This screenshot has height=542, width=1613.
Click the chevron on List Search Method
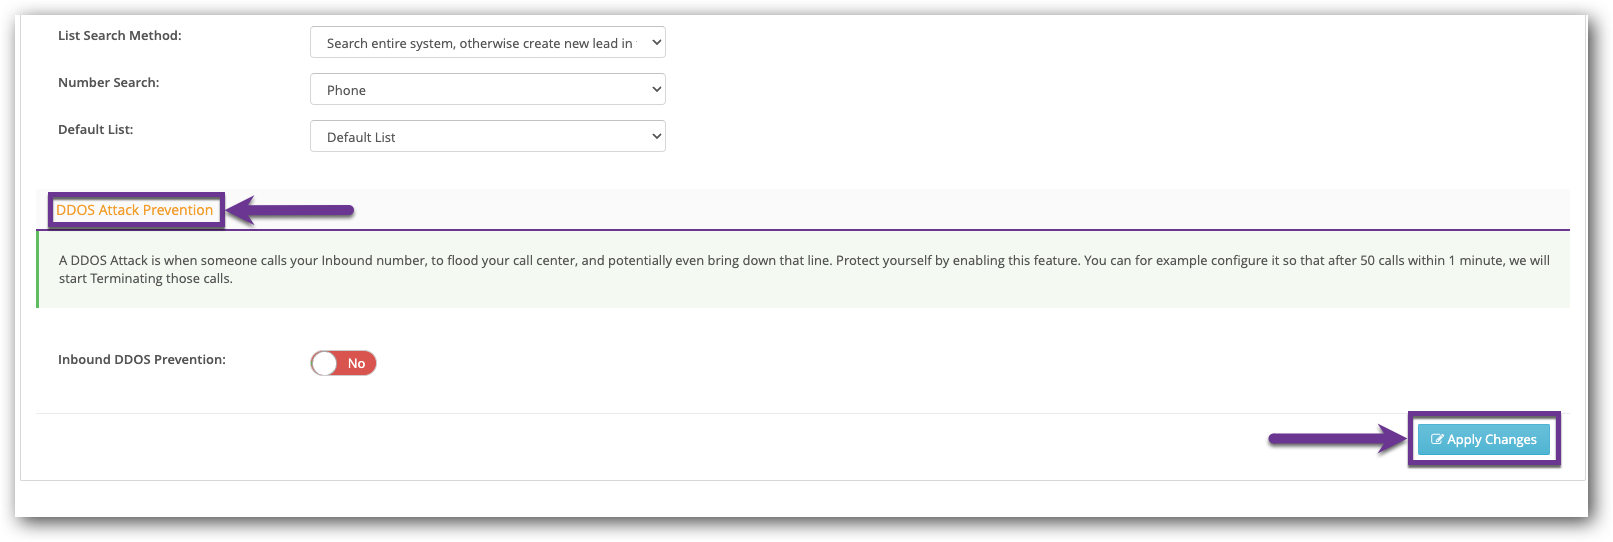(x=656, y=42)
